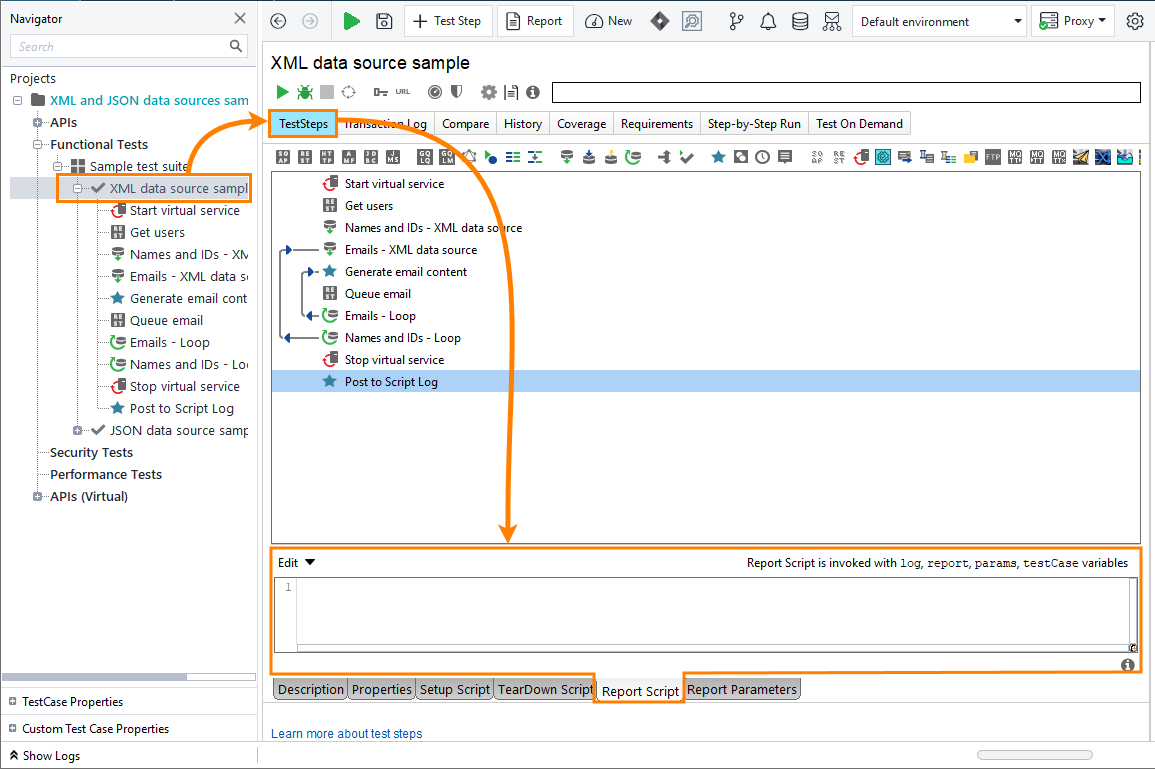Viewport: 1155px width, 769px height.
Task: Collapse the Functional Tests node
Action: coord(38,144)
